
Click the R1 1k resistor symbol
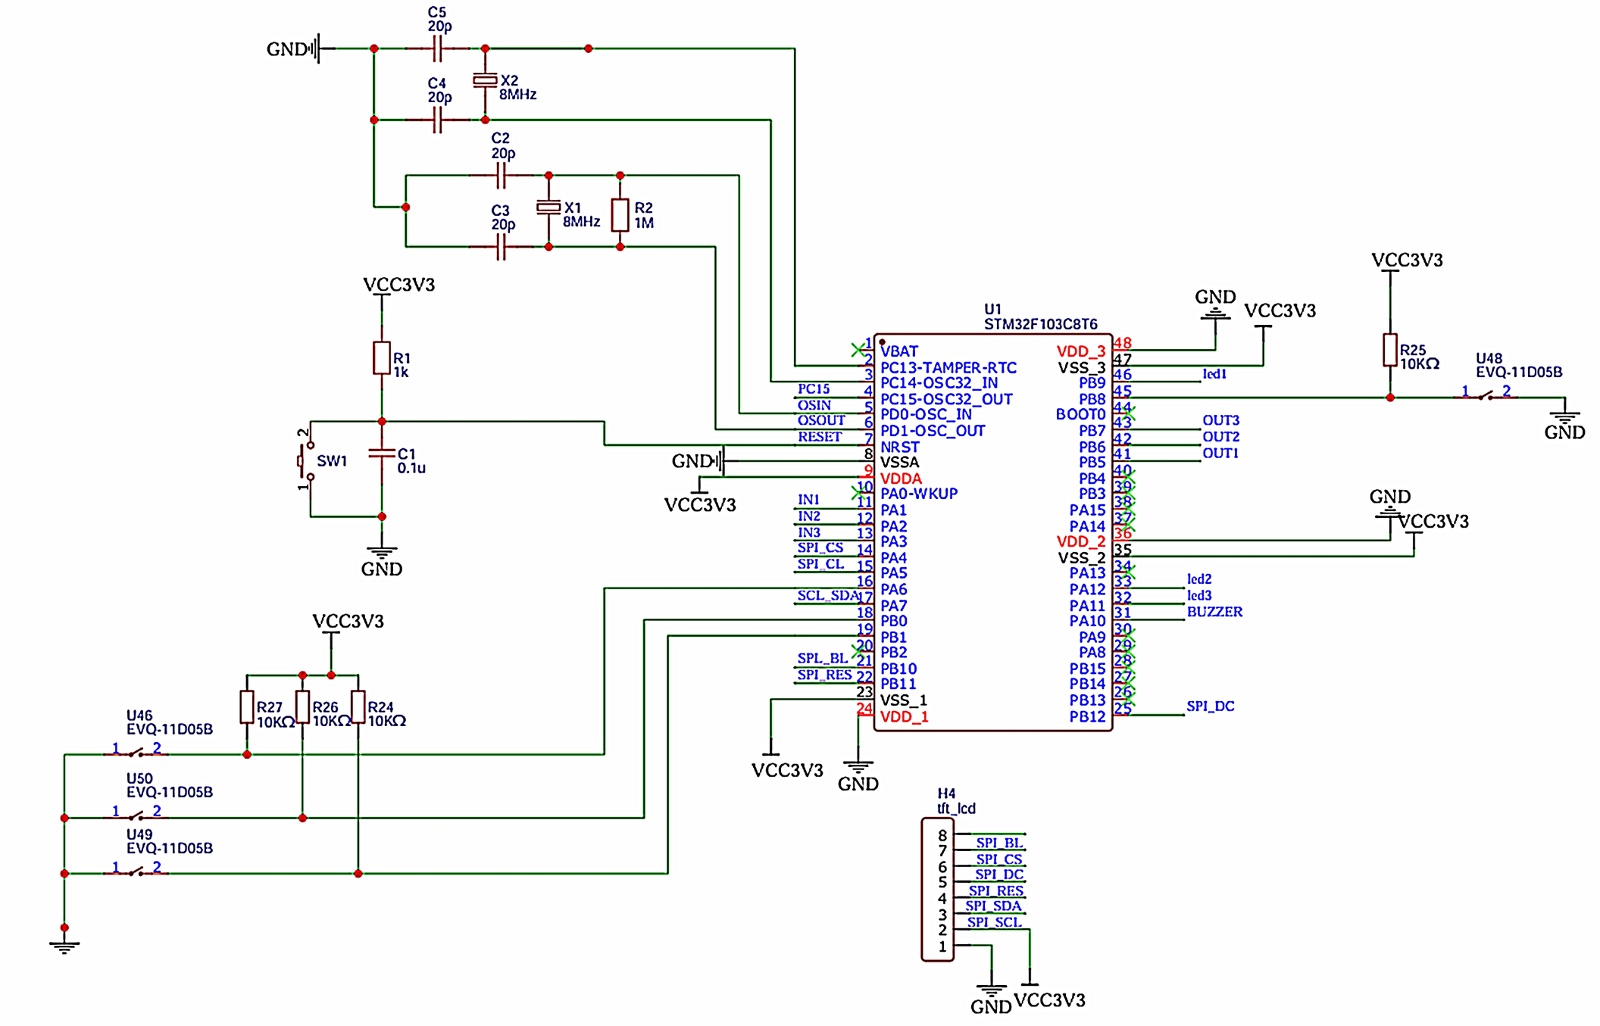pyautogui.click(x=382, y=358)
